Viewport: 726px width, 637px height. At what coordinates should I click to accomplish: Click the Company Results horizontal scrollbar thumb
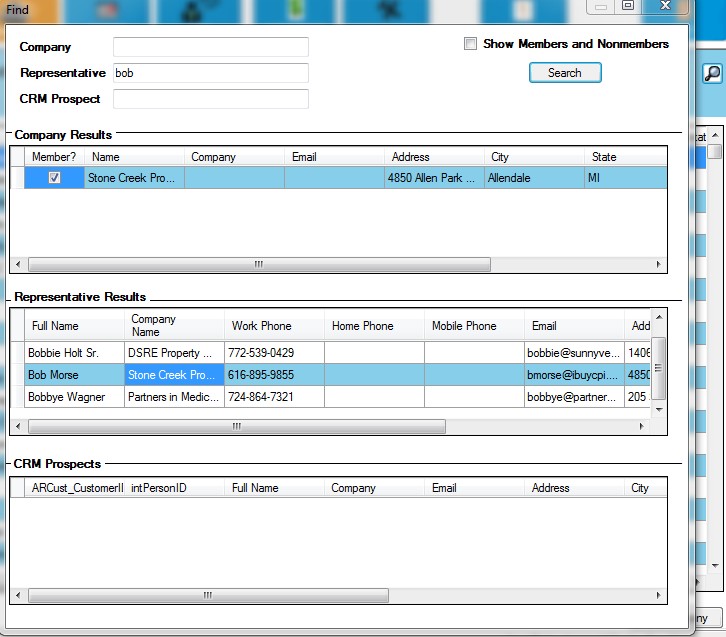(x=259, y=264)
